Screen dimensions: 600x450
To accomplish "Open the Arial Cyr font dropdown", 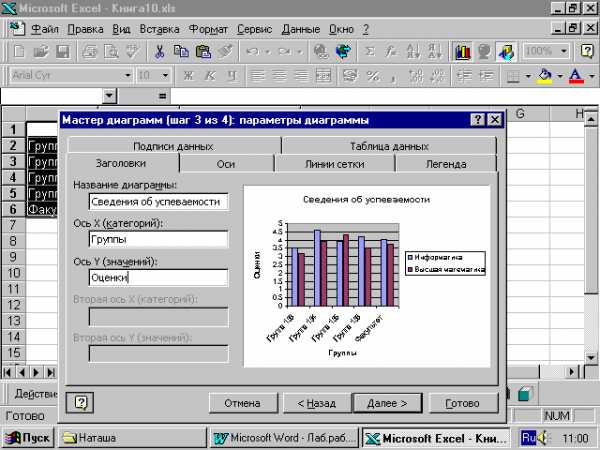I will click(127, 76).
